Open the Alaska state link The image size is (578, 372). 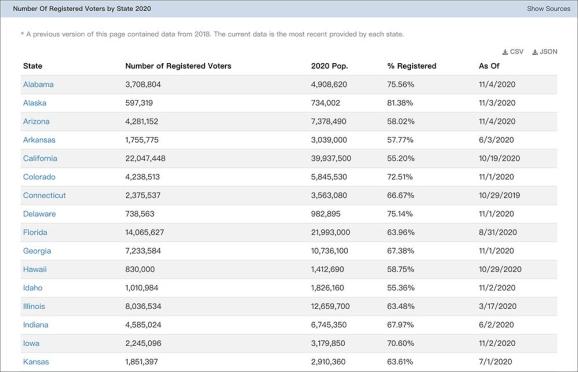[x=35, y=103]
